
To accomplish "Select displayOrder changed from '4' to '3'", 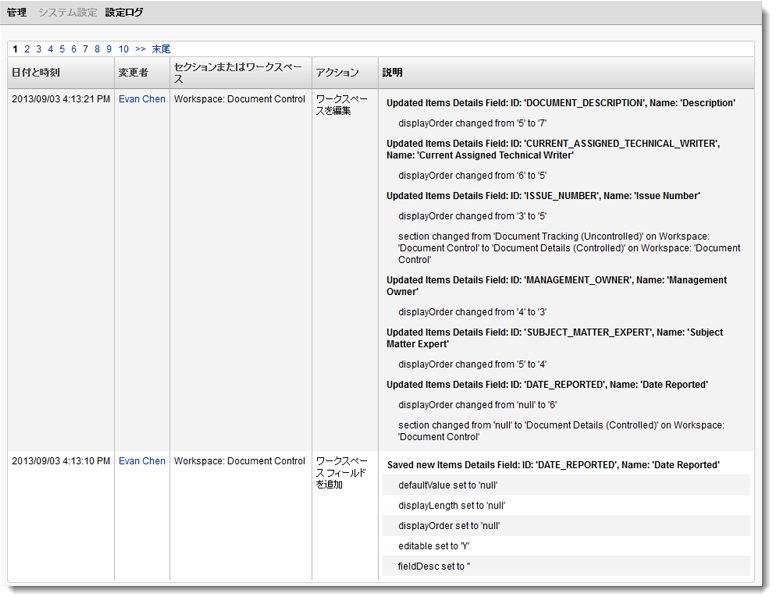I will [x=472, y=312].
